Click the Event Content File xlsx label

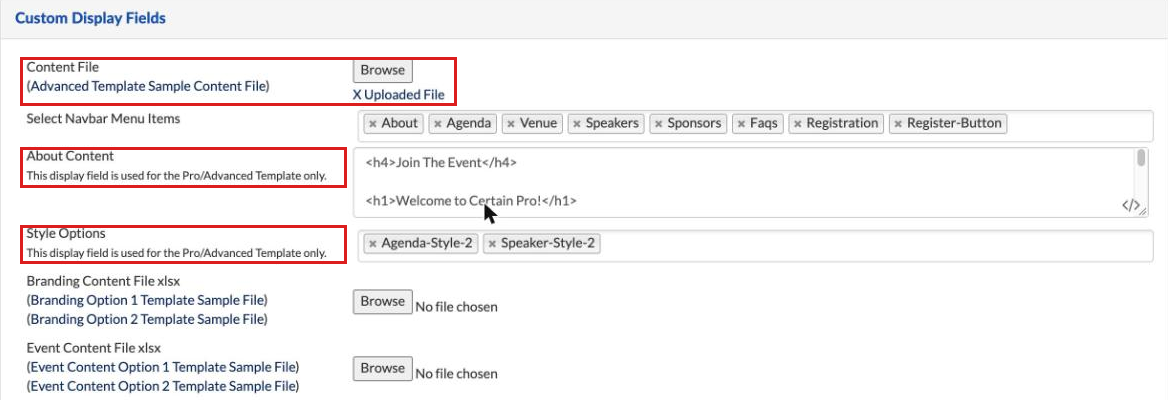[94, 349]
